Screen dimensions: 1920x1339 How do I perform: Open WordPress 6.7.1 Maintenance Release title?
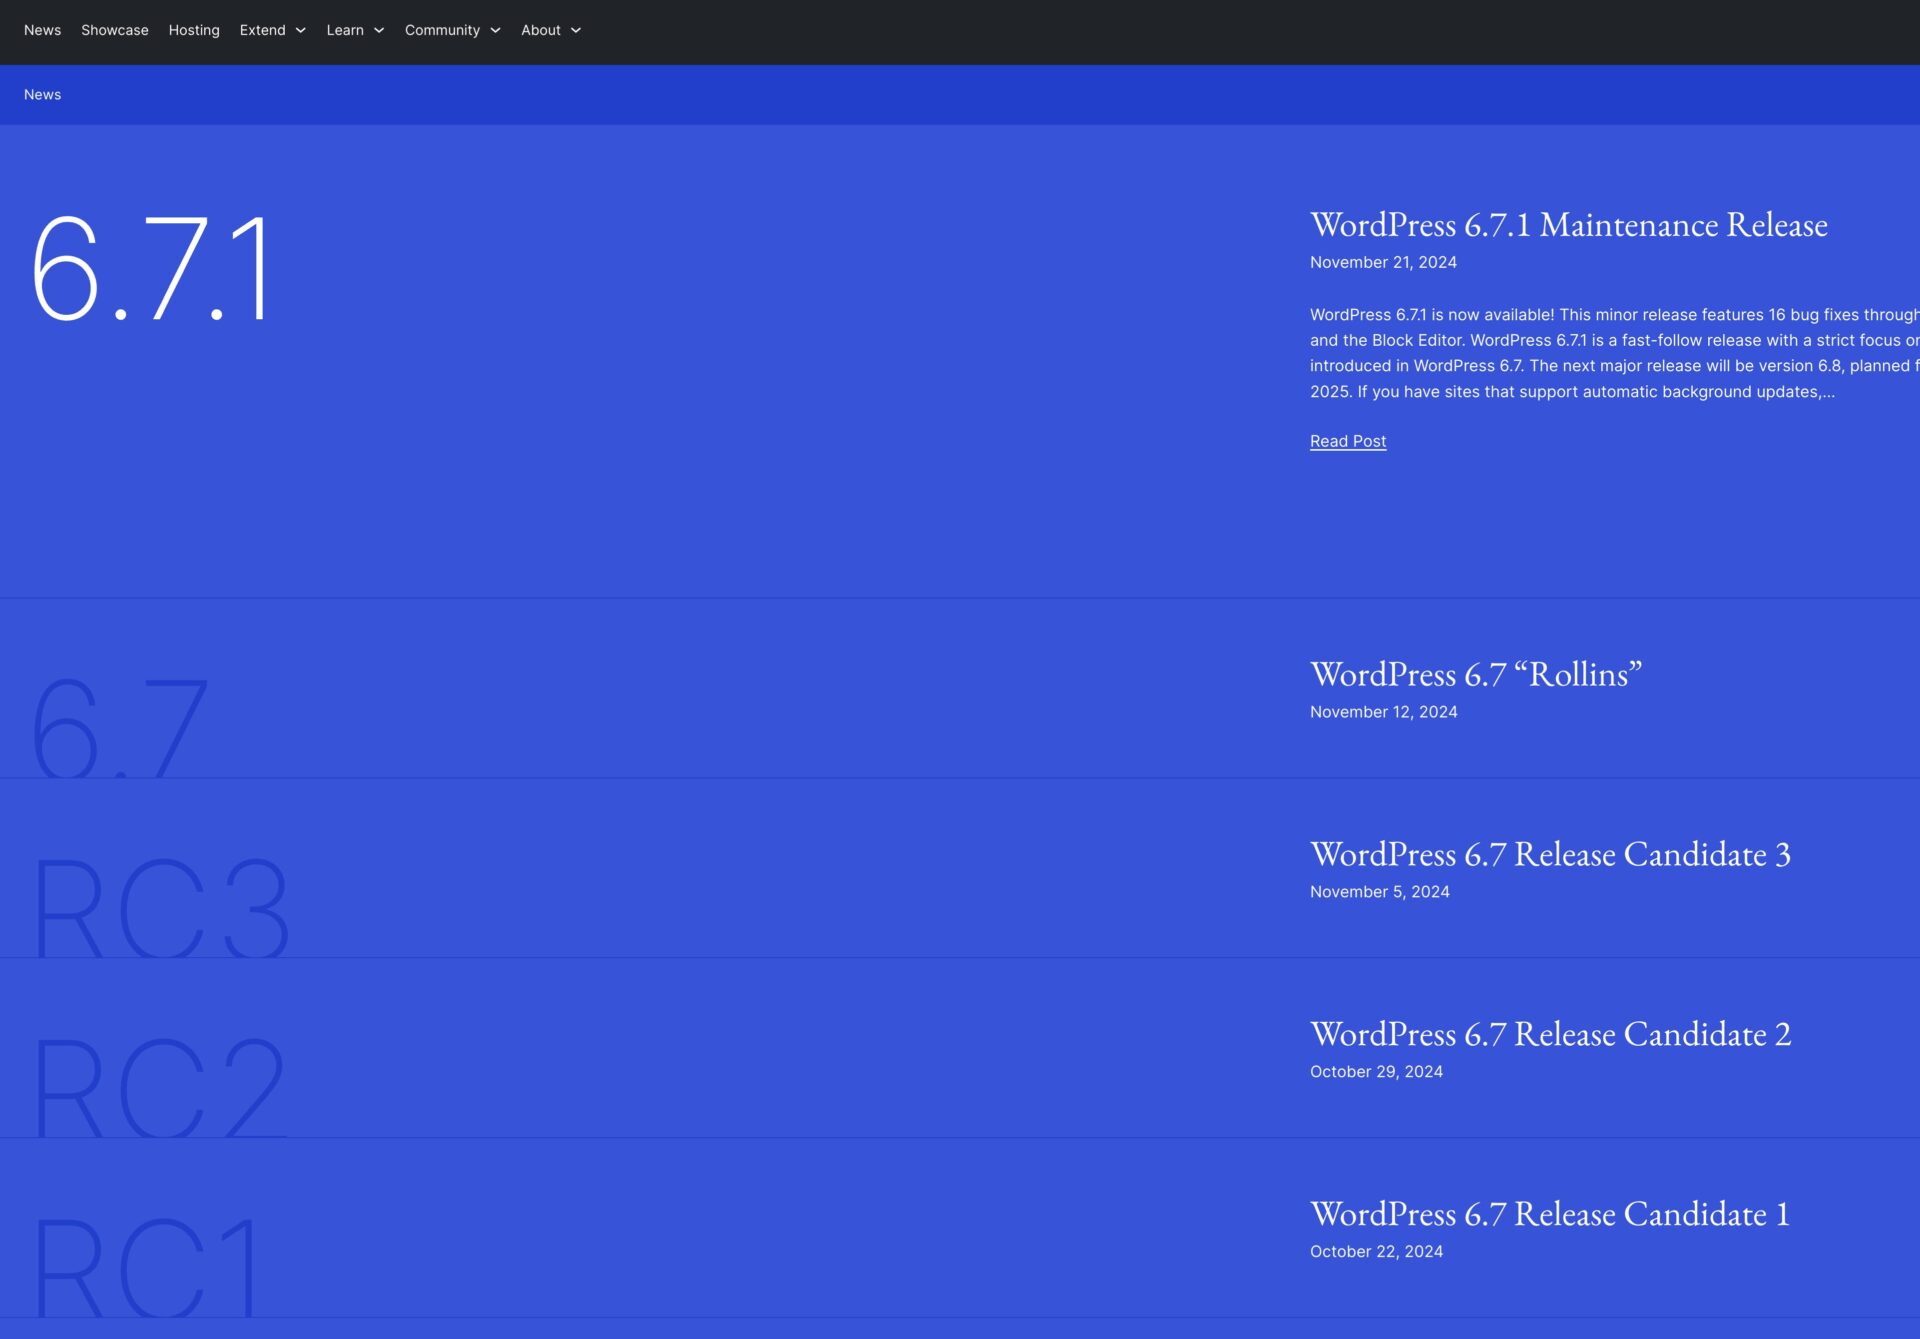pyautogui.click(x=1568, y=225)
